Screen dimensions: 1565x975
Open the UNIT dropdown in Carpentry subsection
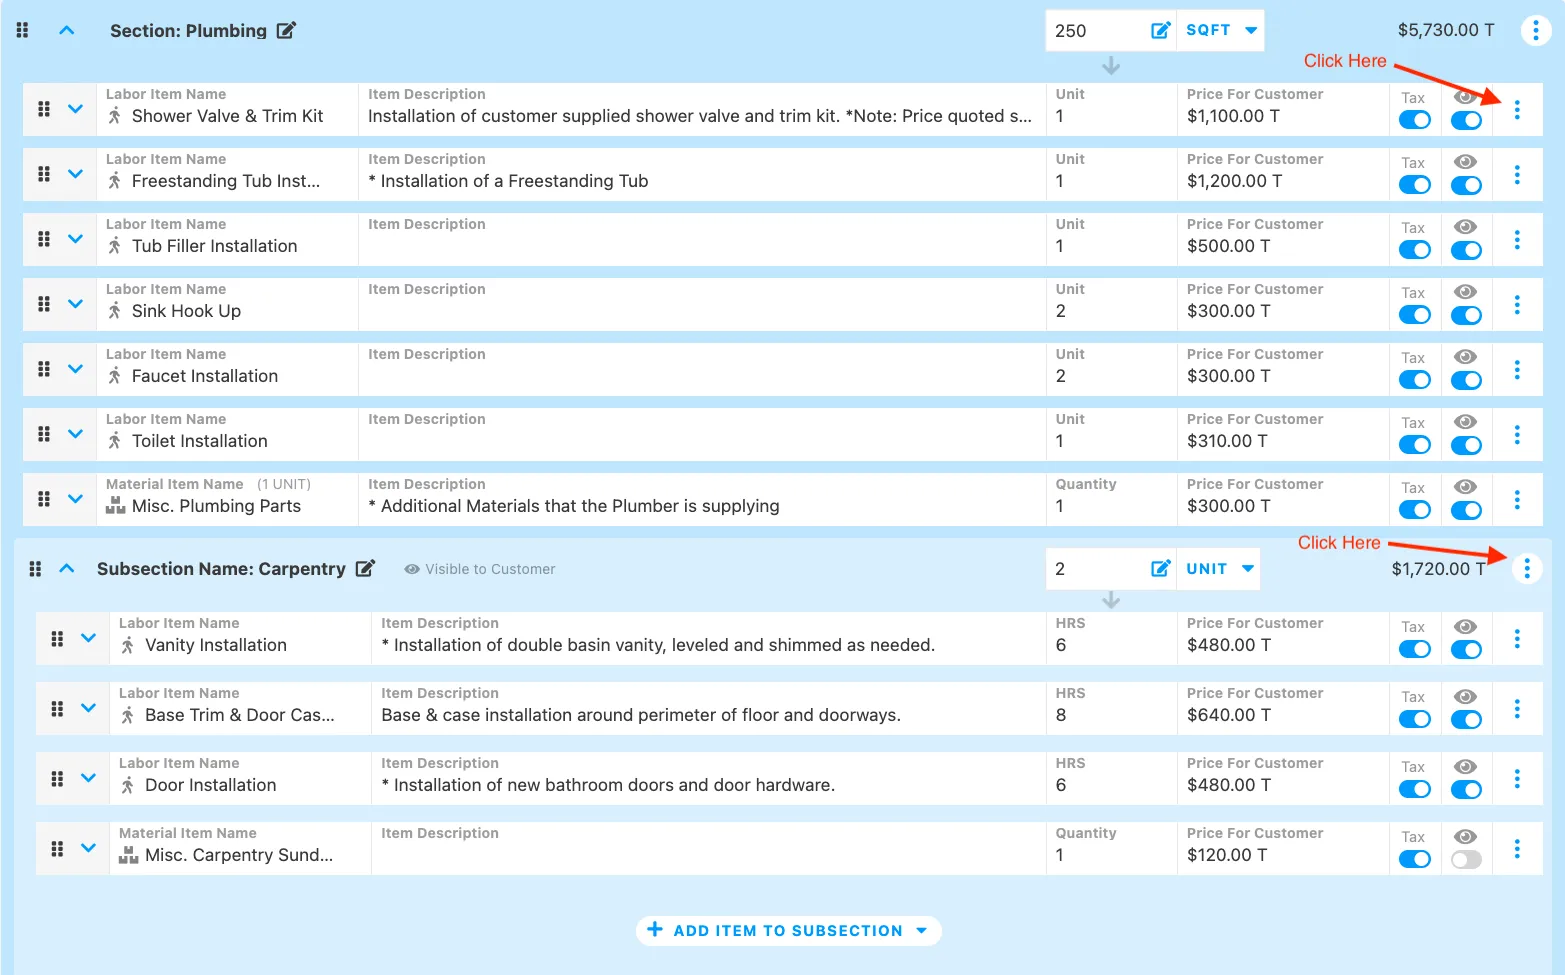1219,568
